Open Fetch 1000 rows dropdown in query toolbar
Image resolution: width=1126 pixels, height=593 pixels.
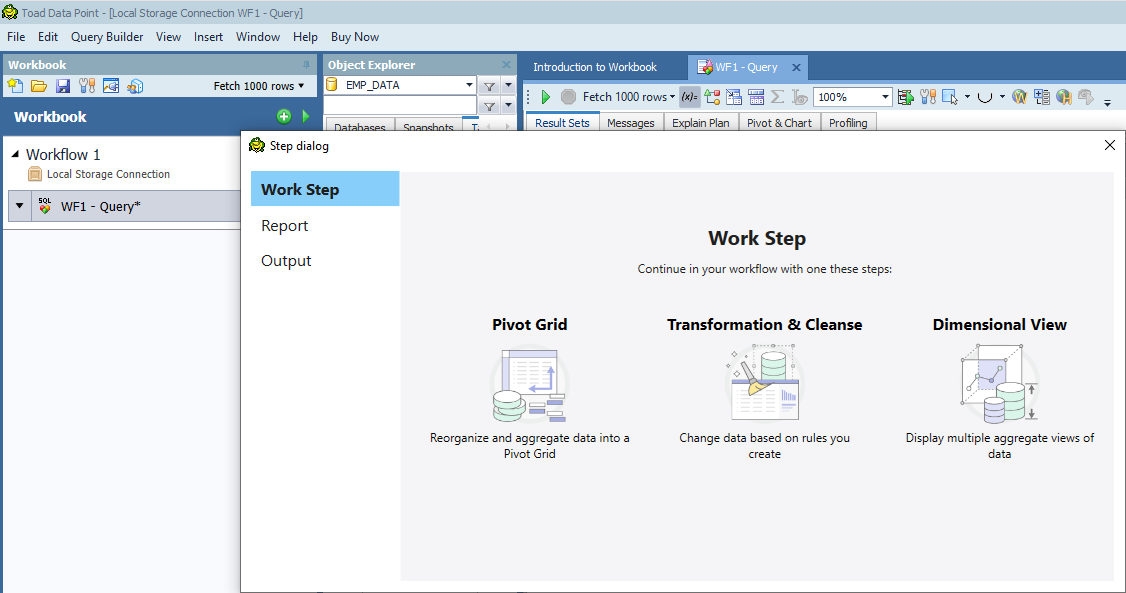click(628, 97)
